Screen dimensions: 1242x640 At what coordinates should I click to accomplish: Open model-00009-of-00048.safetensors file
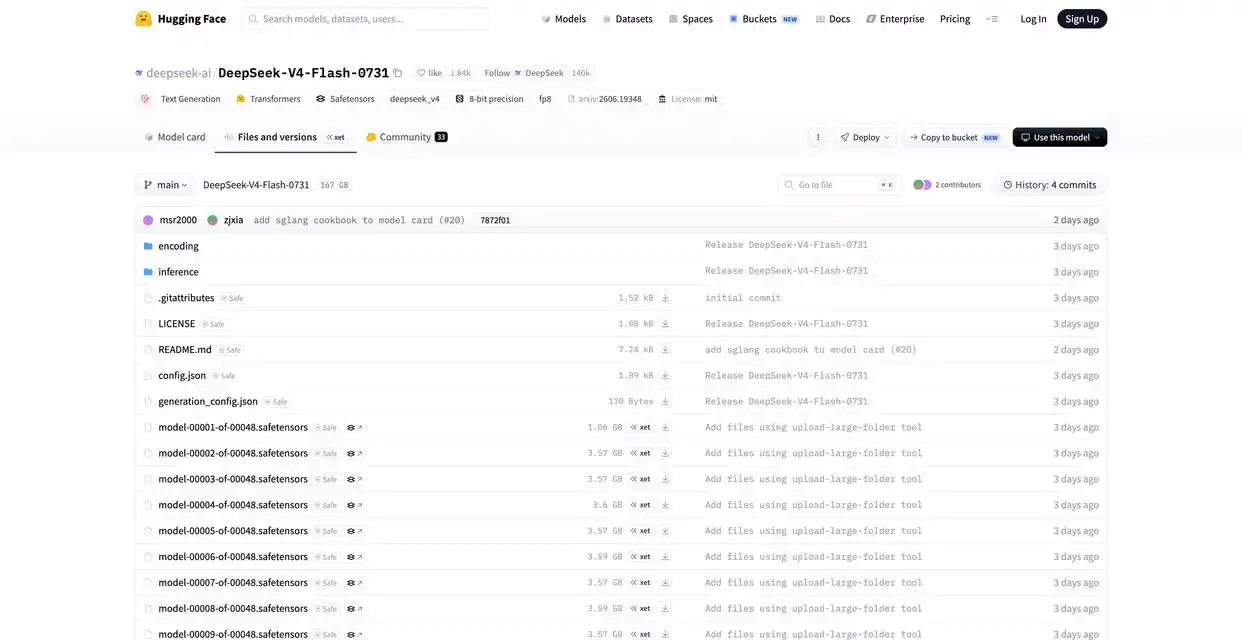[x=233, y=634]
